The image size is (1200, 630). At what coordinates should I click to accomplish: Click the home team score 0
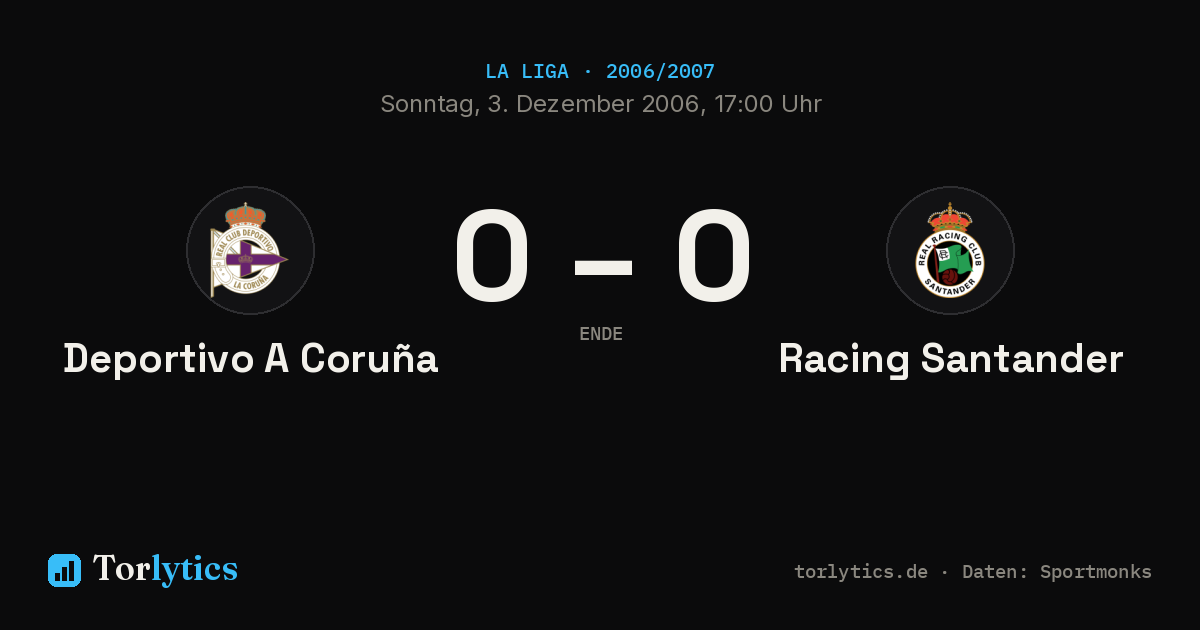(x=491, y=257)
